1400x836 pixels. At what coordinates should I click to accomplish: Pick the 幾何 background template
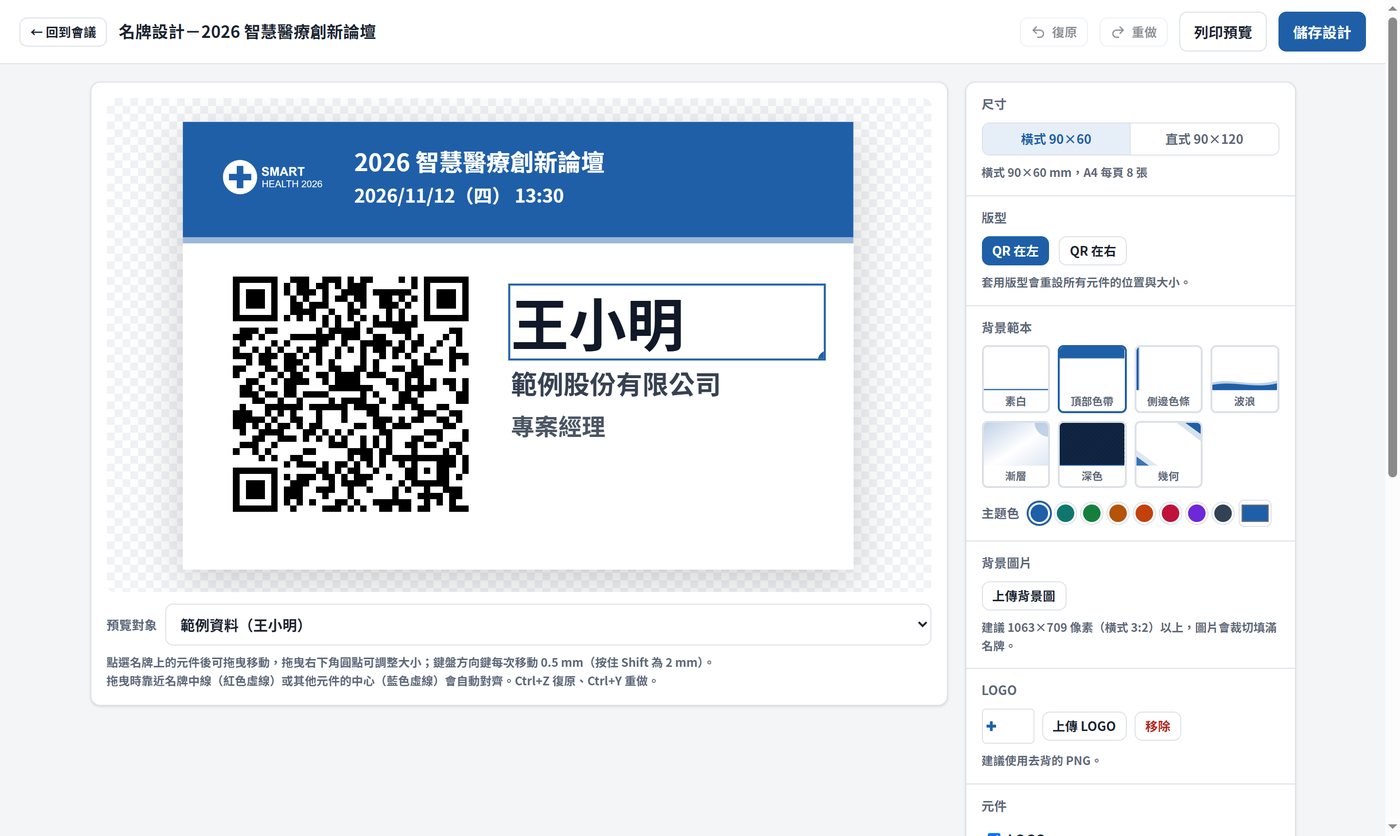[x=1168, y=454]
